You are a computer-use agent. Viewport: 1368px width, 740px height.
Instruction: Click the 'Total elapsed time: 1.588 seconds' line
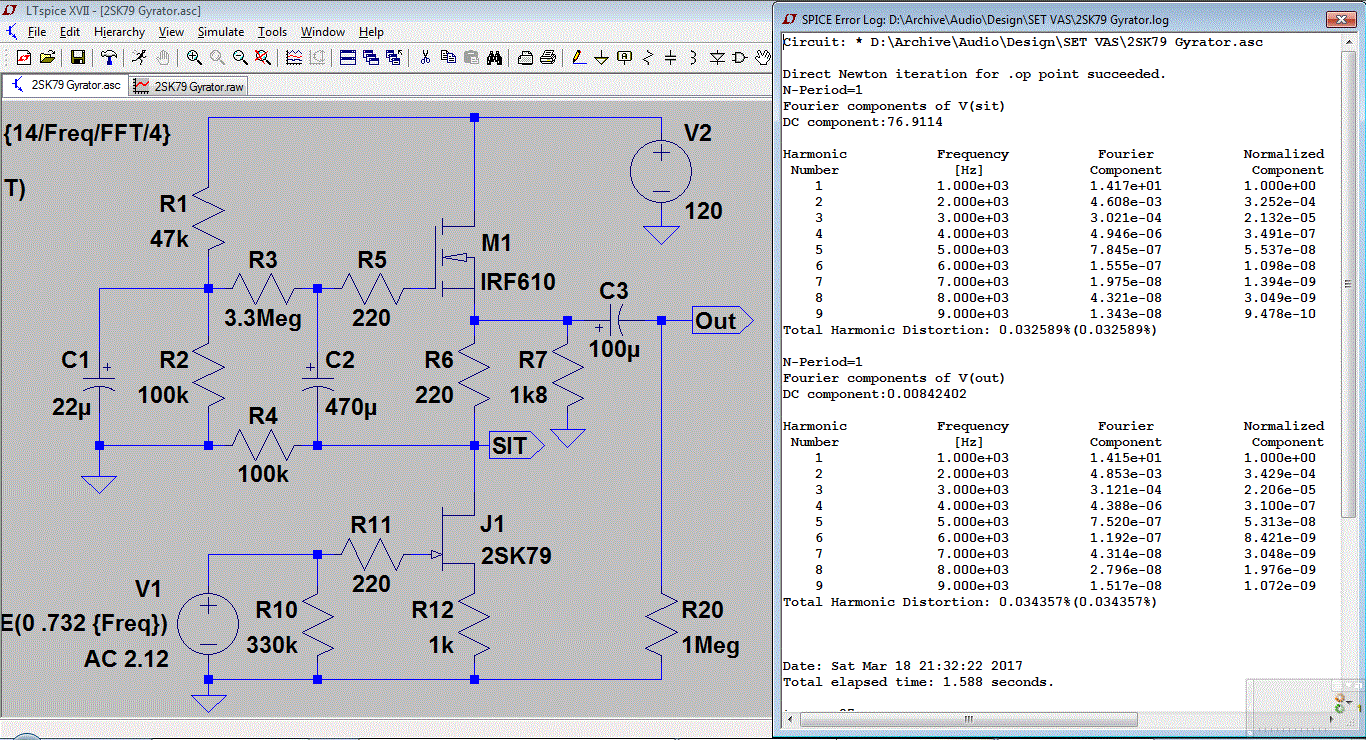[x=918, y=682]
